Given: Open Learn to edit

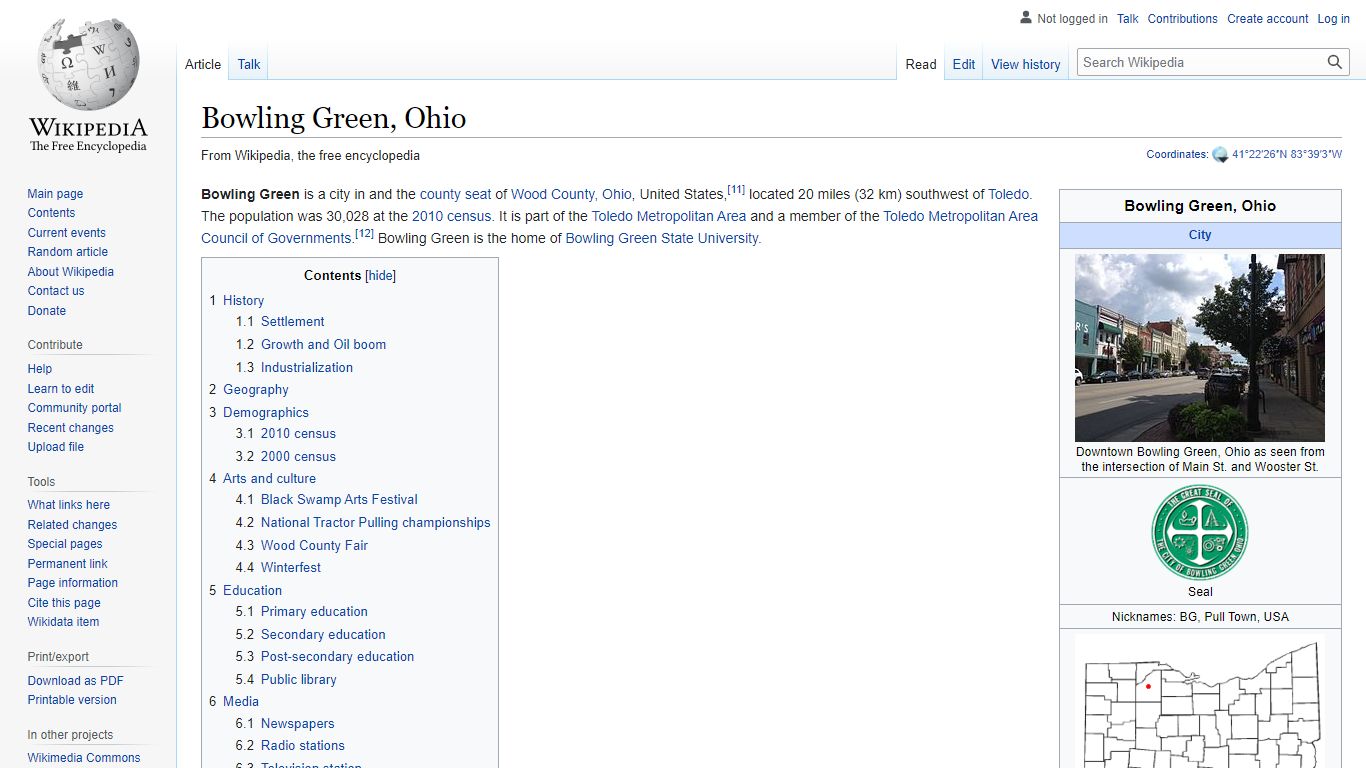Looking at the screenshot, I should 61,389.
